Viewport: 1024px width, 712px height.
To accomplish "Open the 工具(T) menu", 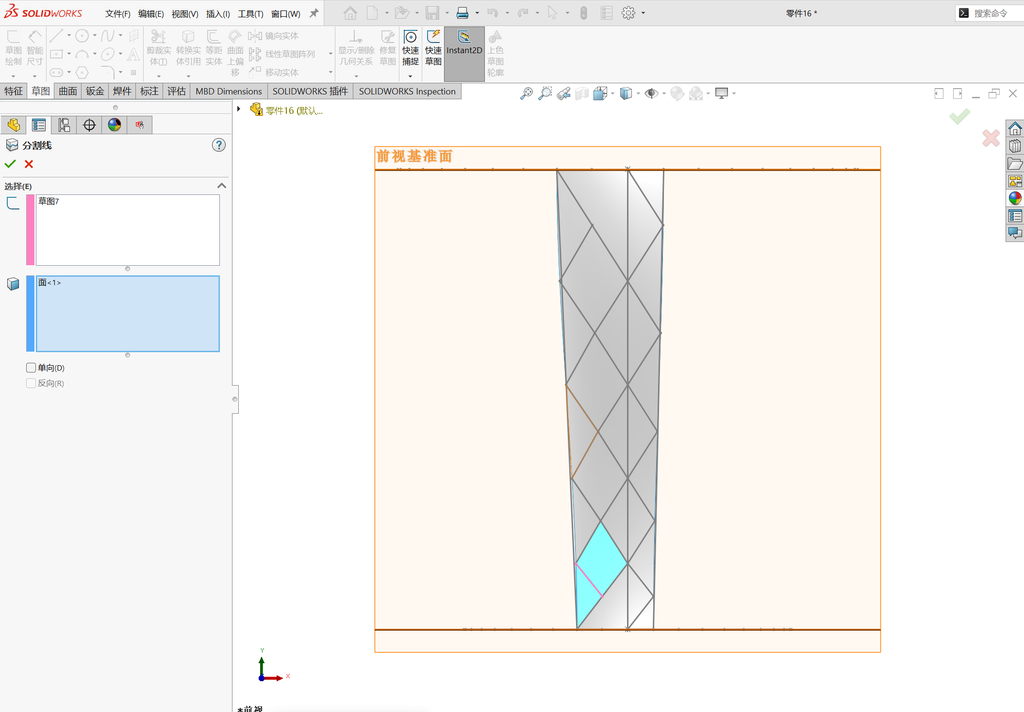I will [250, 14].
